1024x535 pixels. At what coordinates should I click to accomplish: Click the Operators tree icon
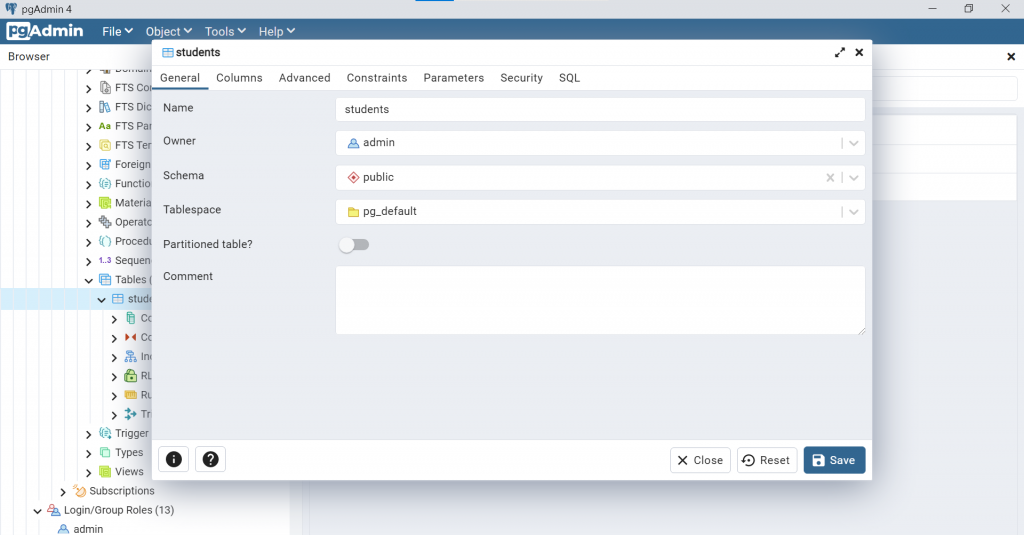104,222
